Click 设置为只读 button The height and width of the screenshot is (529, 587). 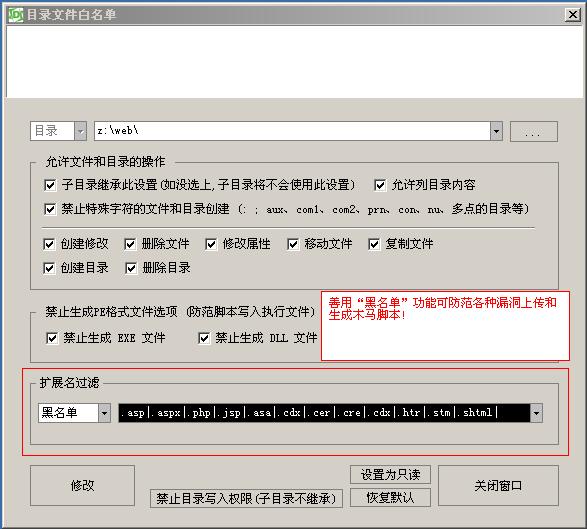click(x=390, y=475)
